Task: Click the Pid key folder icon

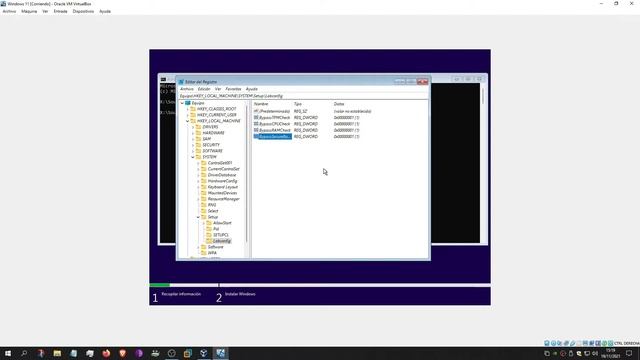Action: point(209,229)
